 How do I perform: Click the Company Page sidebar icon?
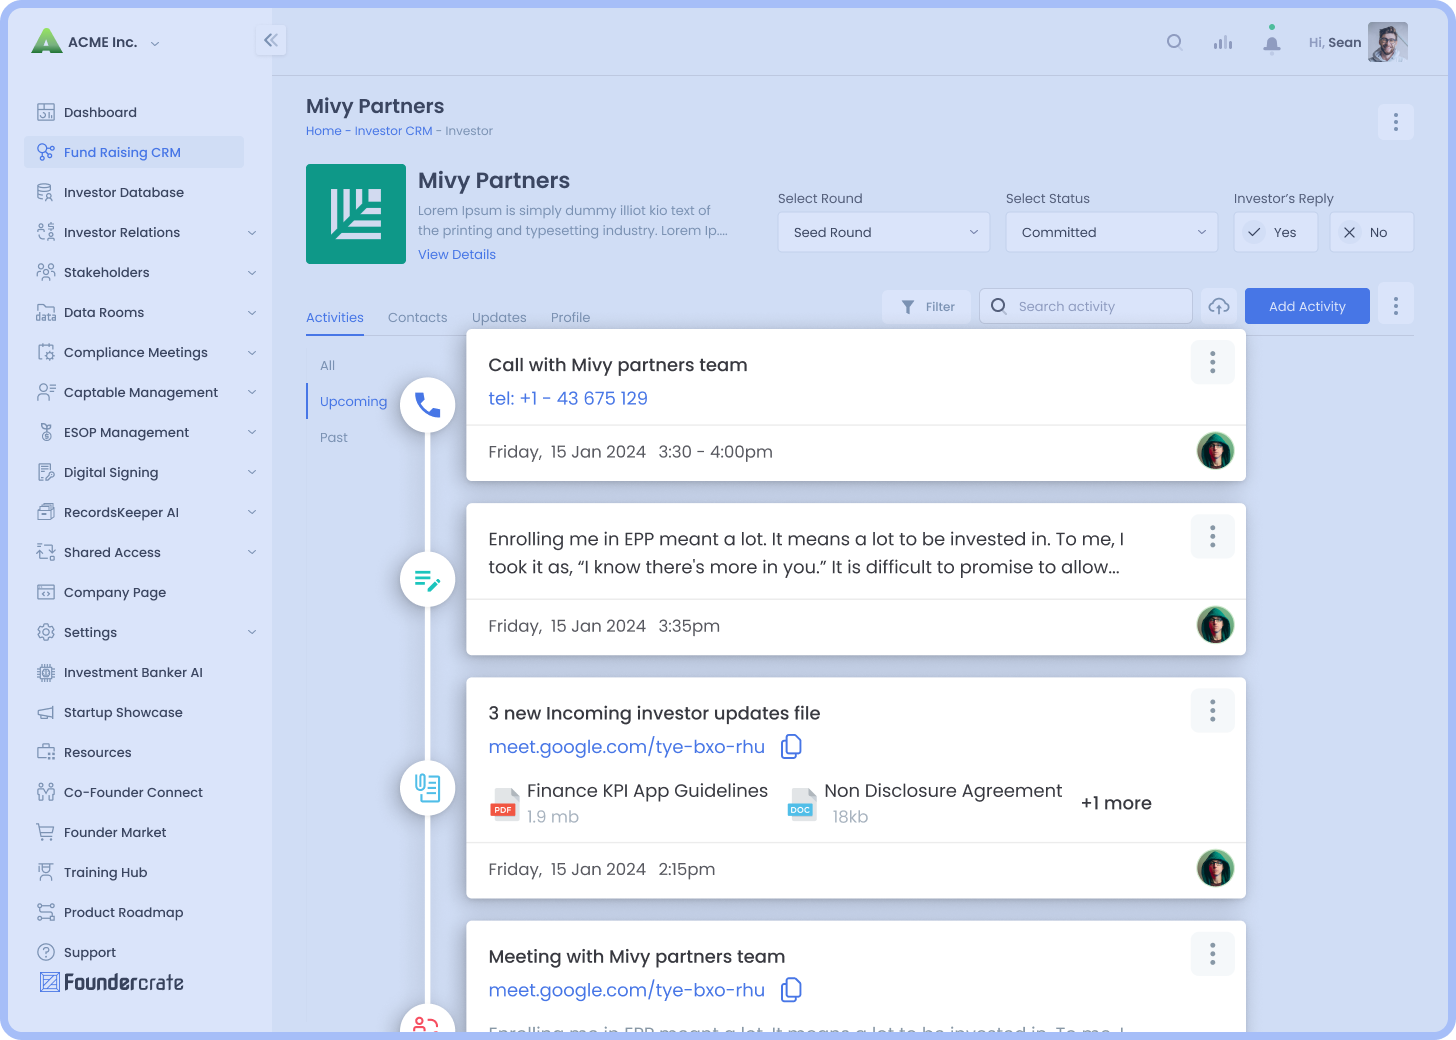pyautogui.click(x=46, y=592)
